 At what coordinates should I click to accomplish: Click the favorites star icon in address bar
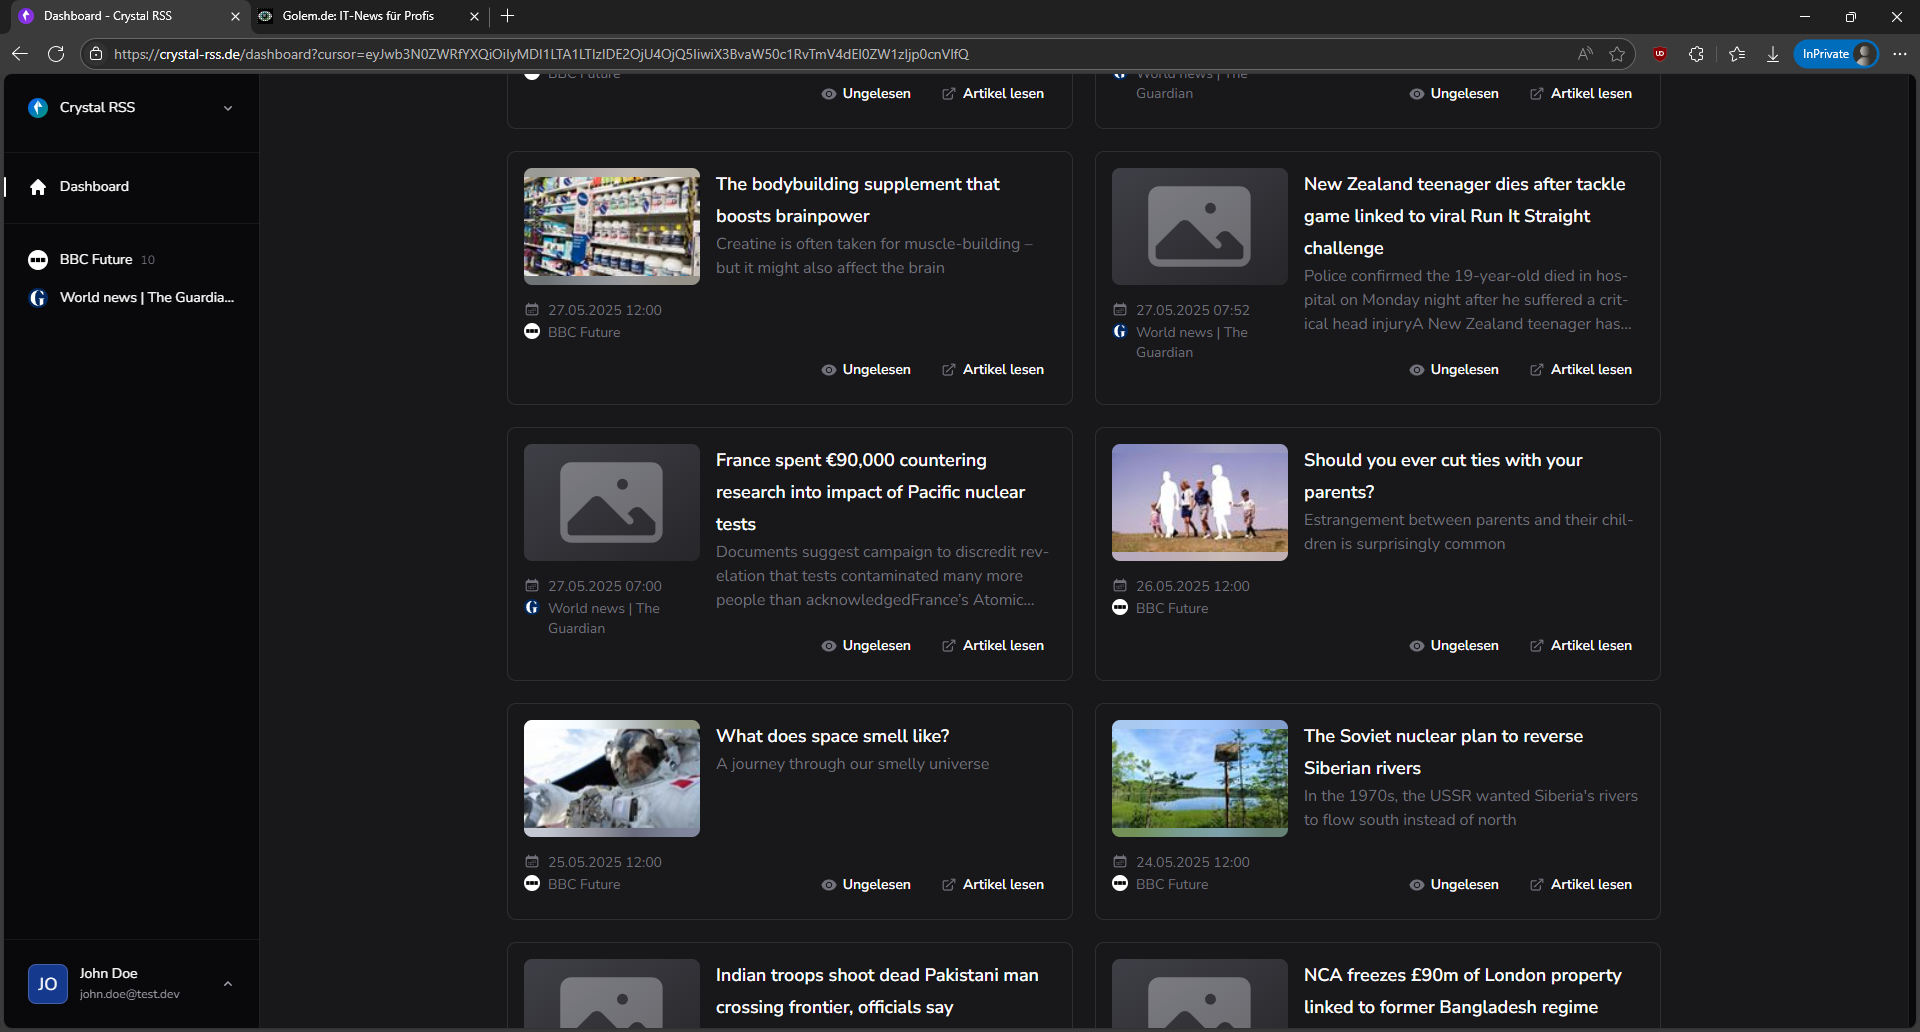1617,54
